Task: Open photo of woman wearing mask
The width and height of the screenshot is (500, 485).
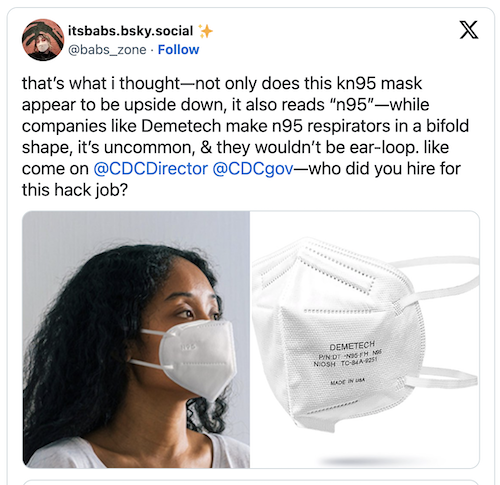Action: 136,339
